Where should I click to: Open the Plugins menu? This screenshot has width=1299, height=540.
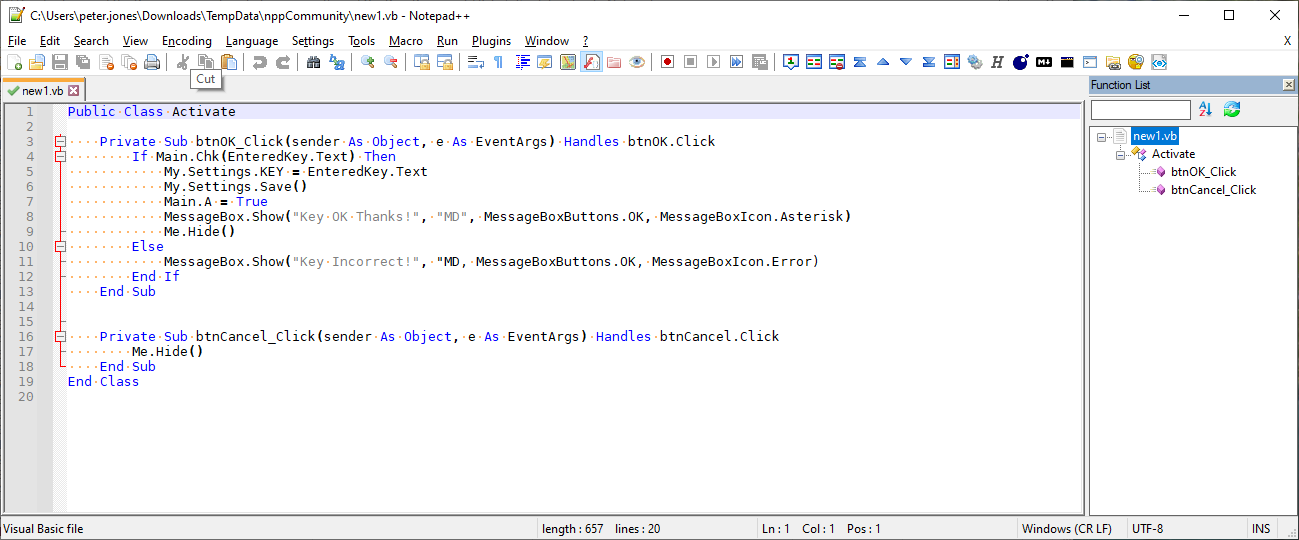click(x=491, y=41)
